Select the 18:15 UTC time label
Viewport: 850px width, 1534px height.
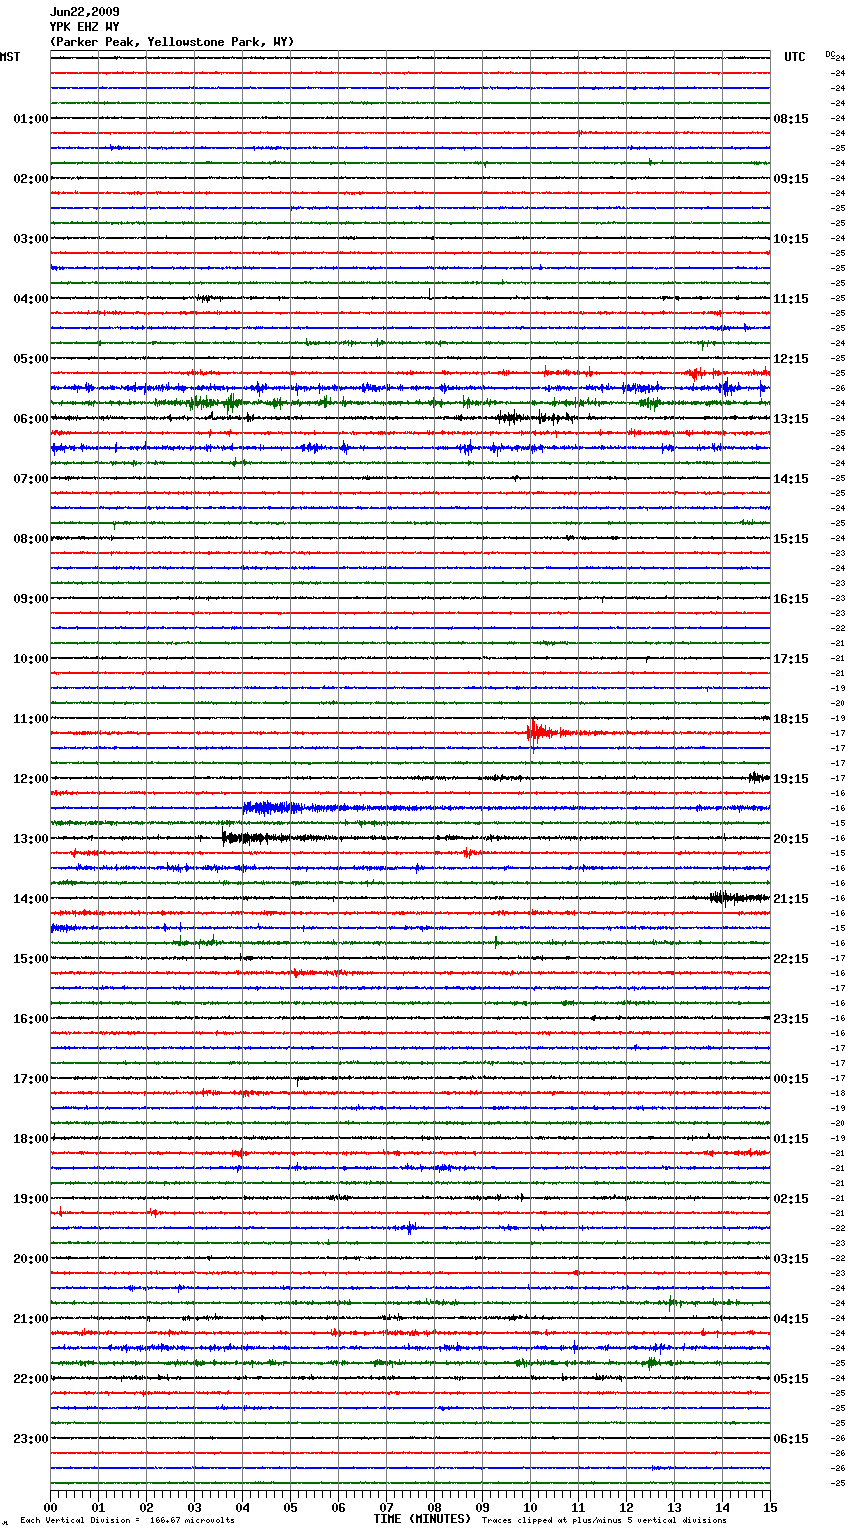click(791, 719)
